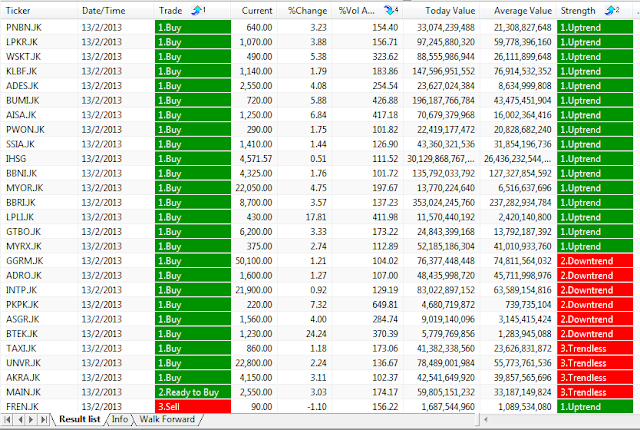The image size is (640, 430).
Task: Click the 196,187,766,784 Today Value cell
Action: coord(443,100)
